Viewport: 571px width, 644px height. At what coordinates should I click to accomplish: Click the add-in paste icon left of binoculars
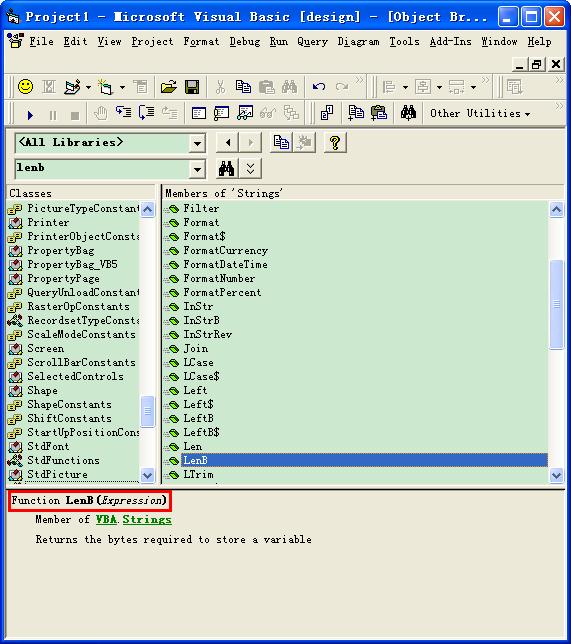379,113
